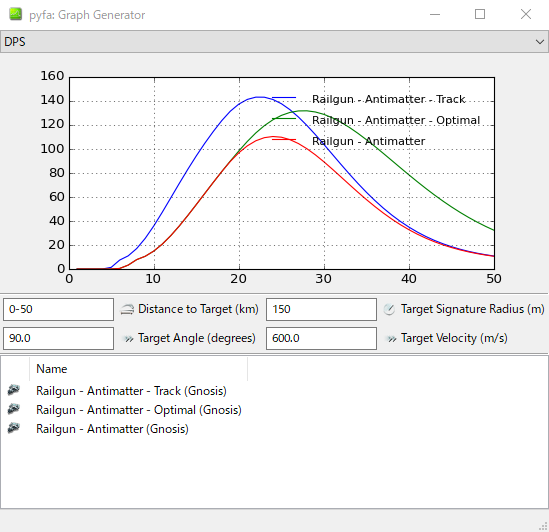Click the Target Signature Radius (m) label

[x=473, y=309]
